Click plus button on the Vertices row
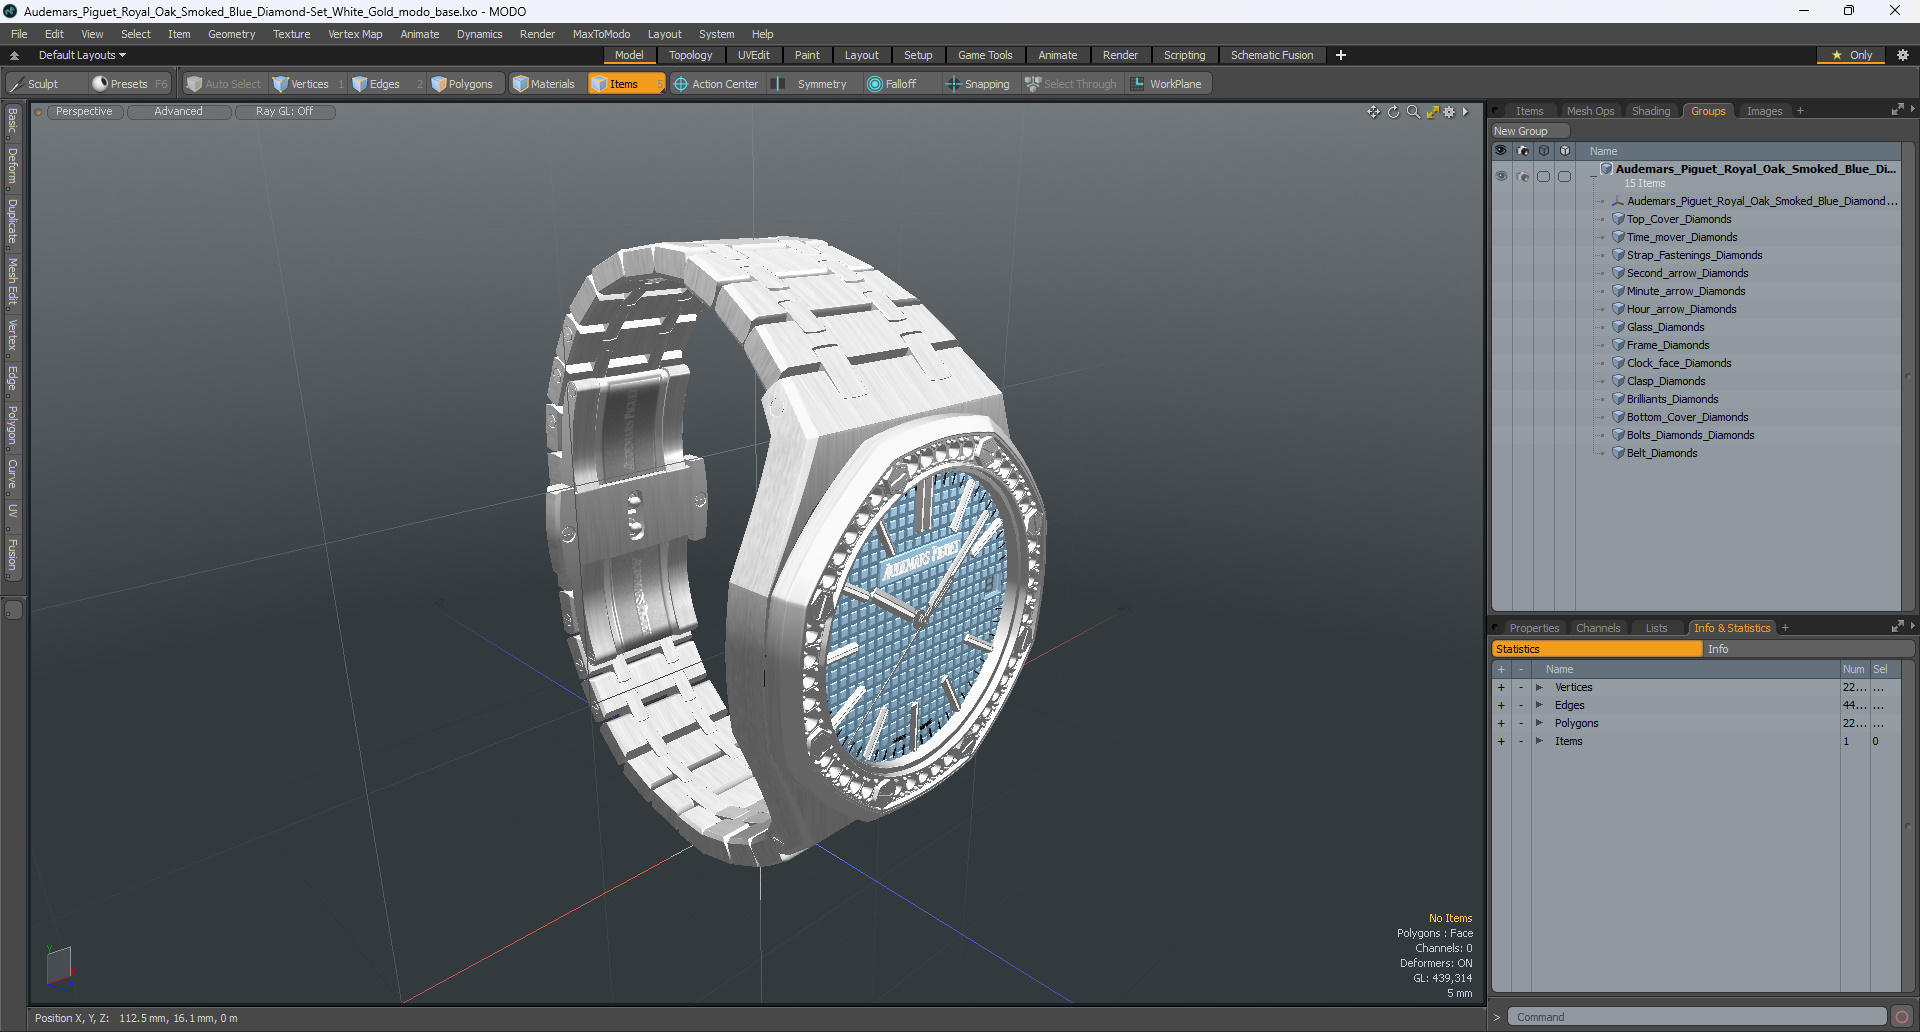The image size is (1920, 1032). coord(1501,687)
